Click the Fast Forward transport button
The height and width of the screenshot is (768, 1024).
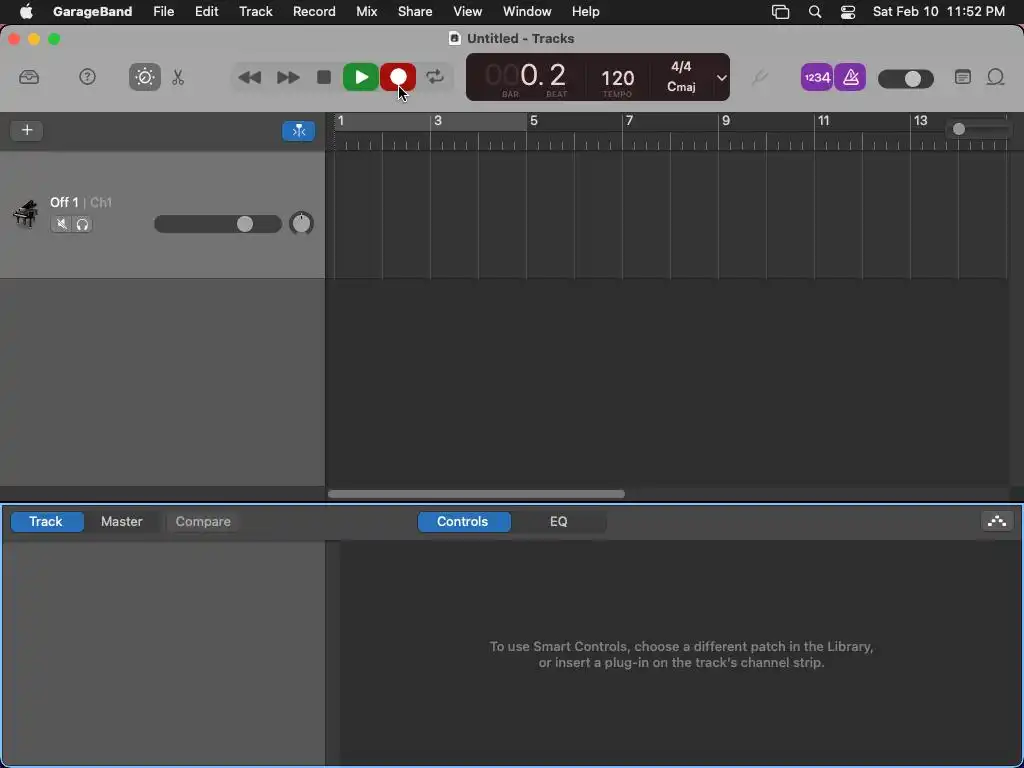click(x=288, y=78)
